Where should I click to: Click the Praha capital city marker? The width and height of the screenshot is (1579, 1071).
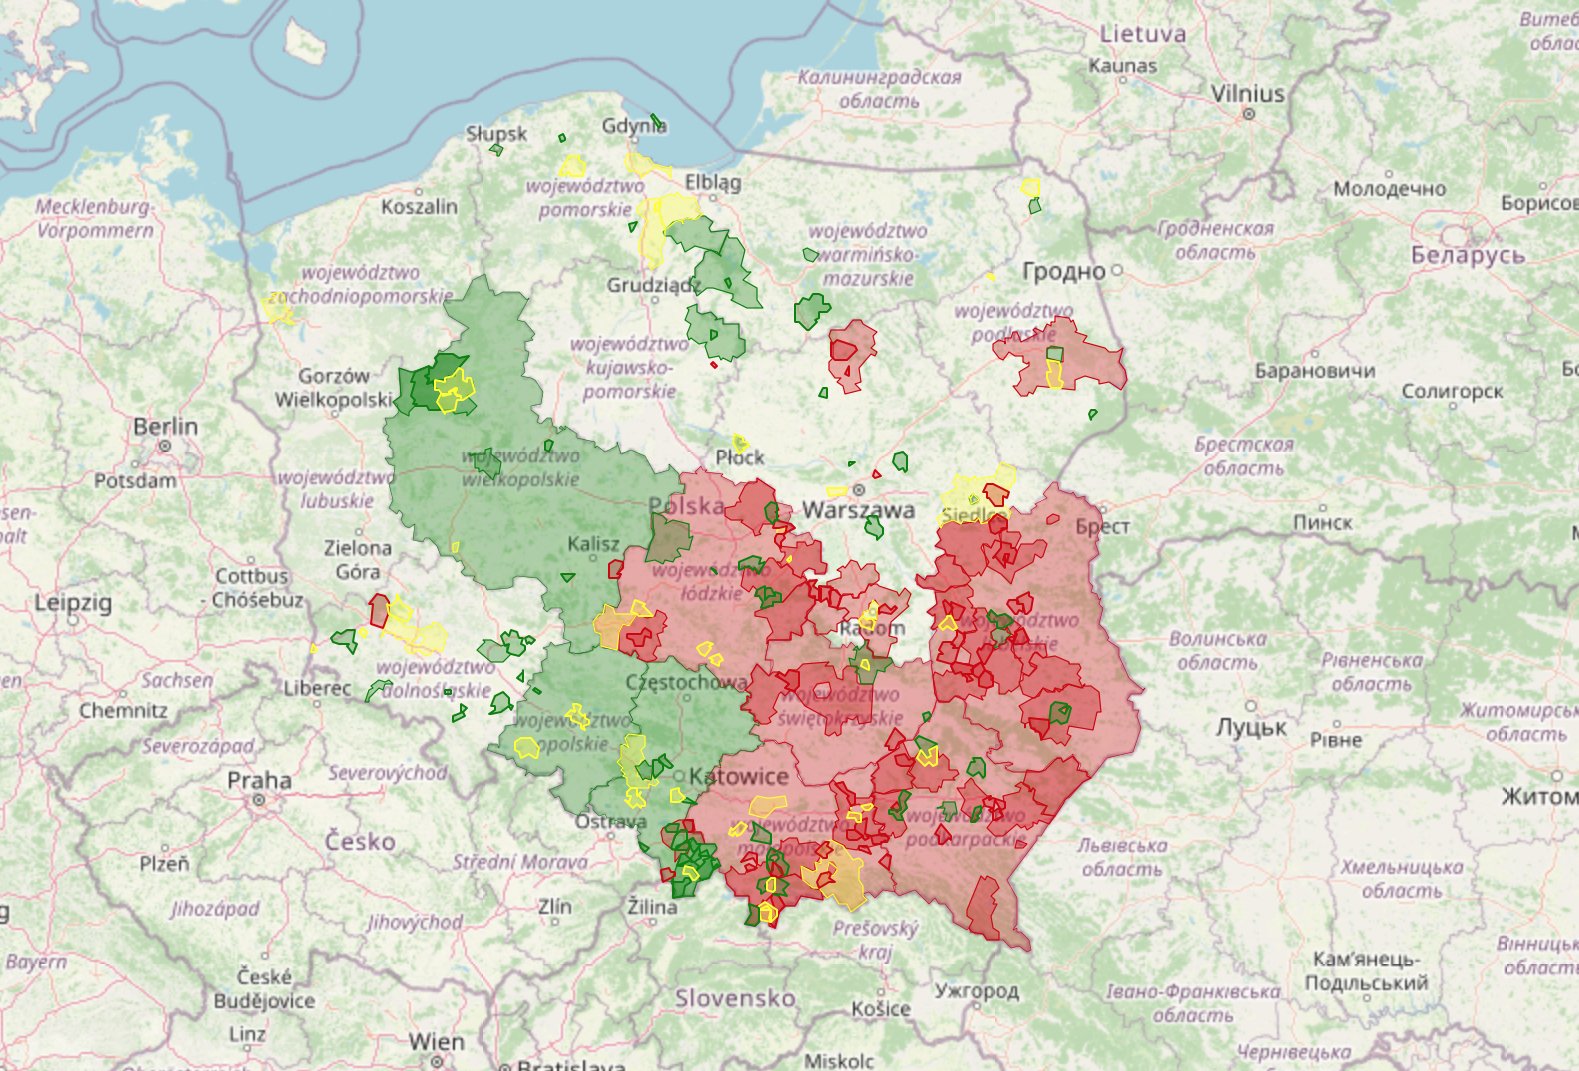coord(259,800)
